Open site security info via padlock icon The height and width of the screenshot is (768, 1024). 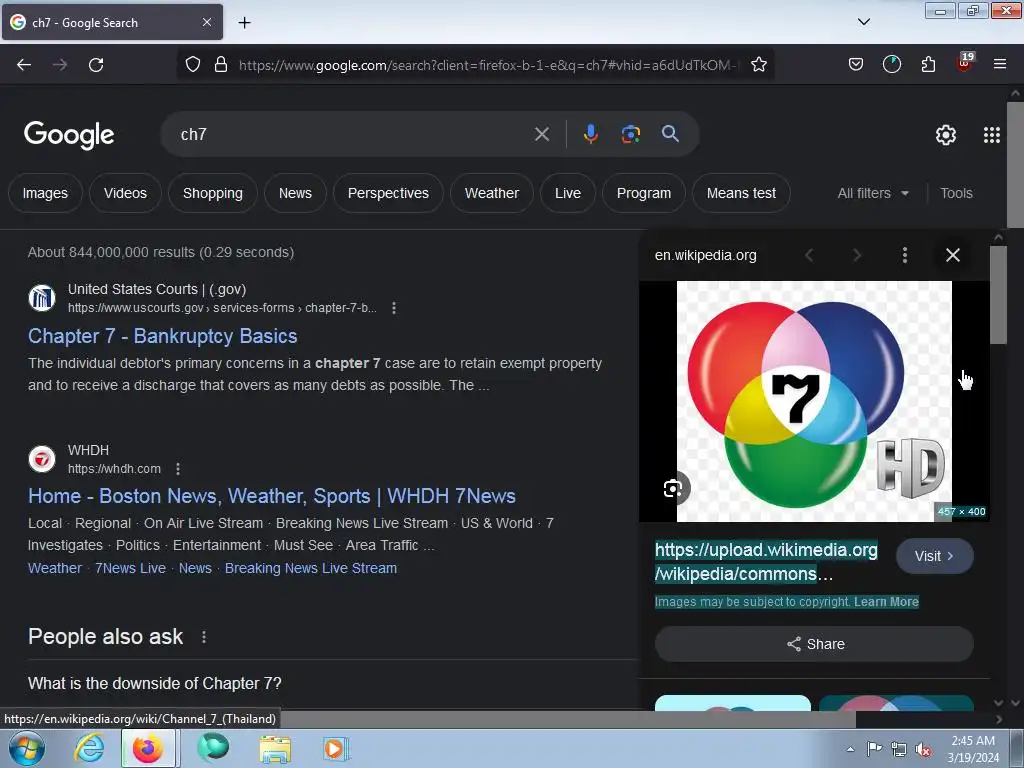(221, 64)
